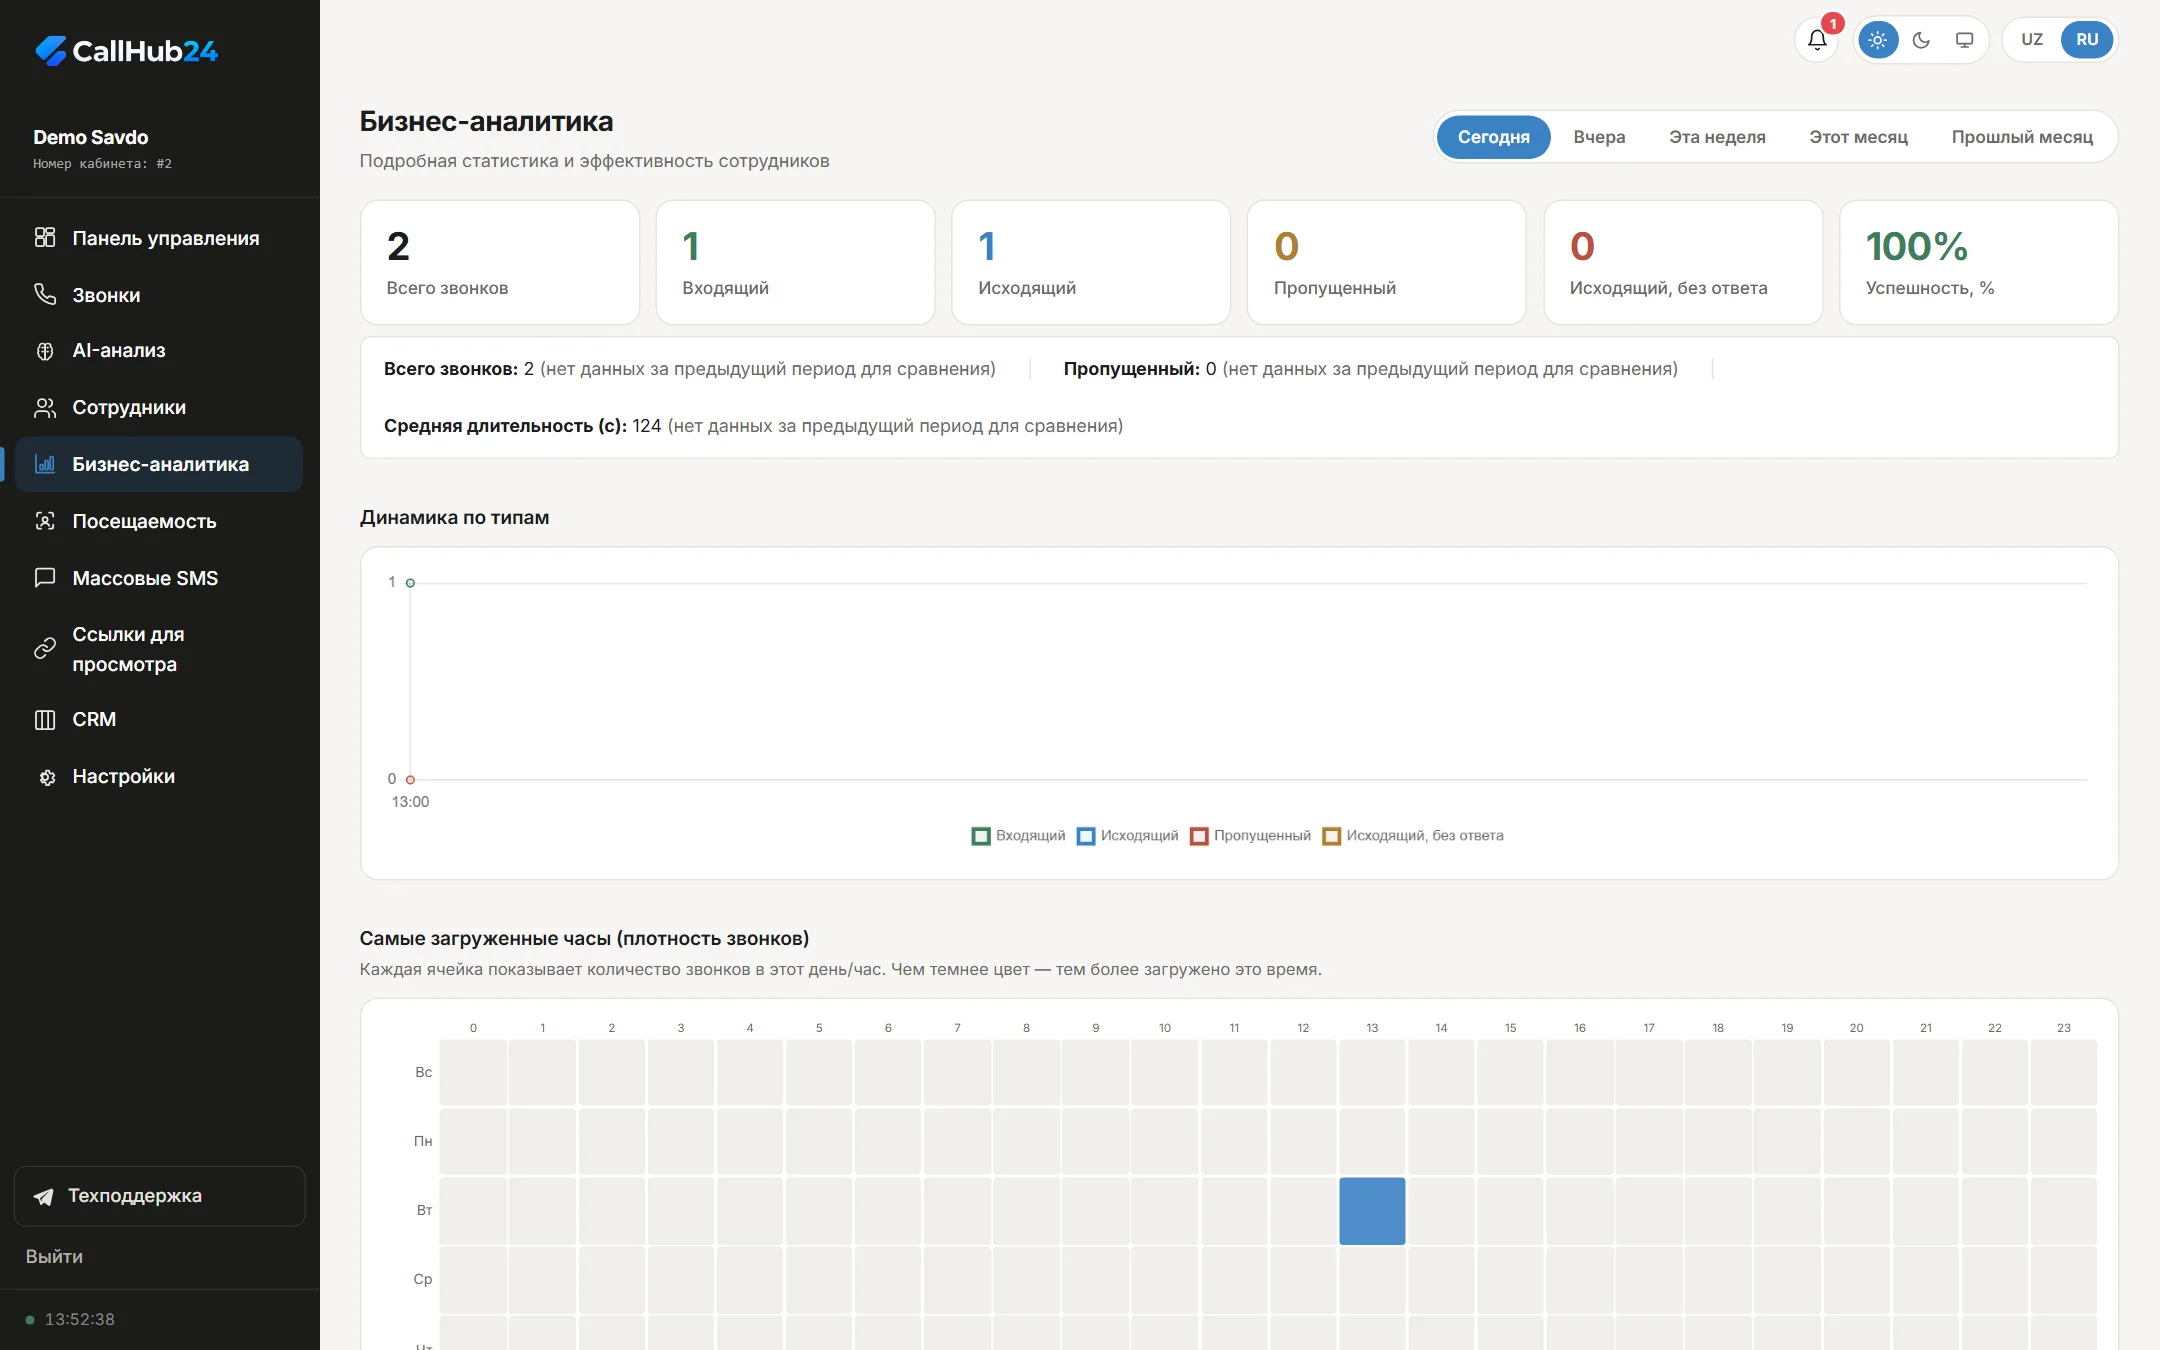Screen dimensions: 2160x1350
Task: Open the notifications bell icon
Action: click(x=1817, y=40)
